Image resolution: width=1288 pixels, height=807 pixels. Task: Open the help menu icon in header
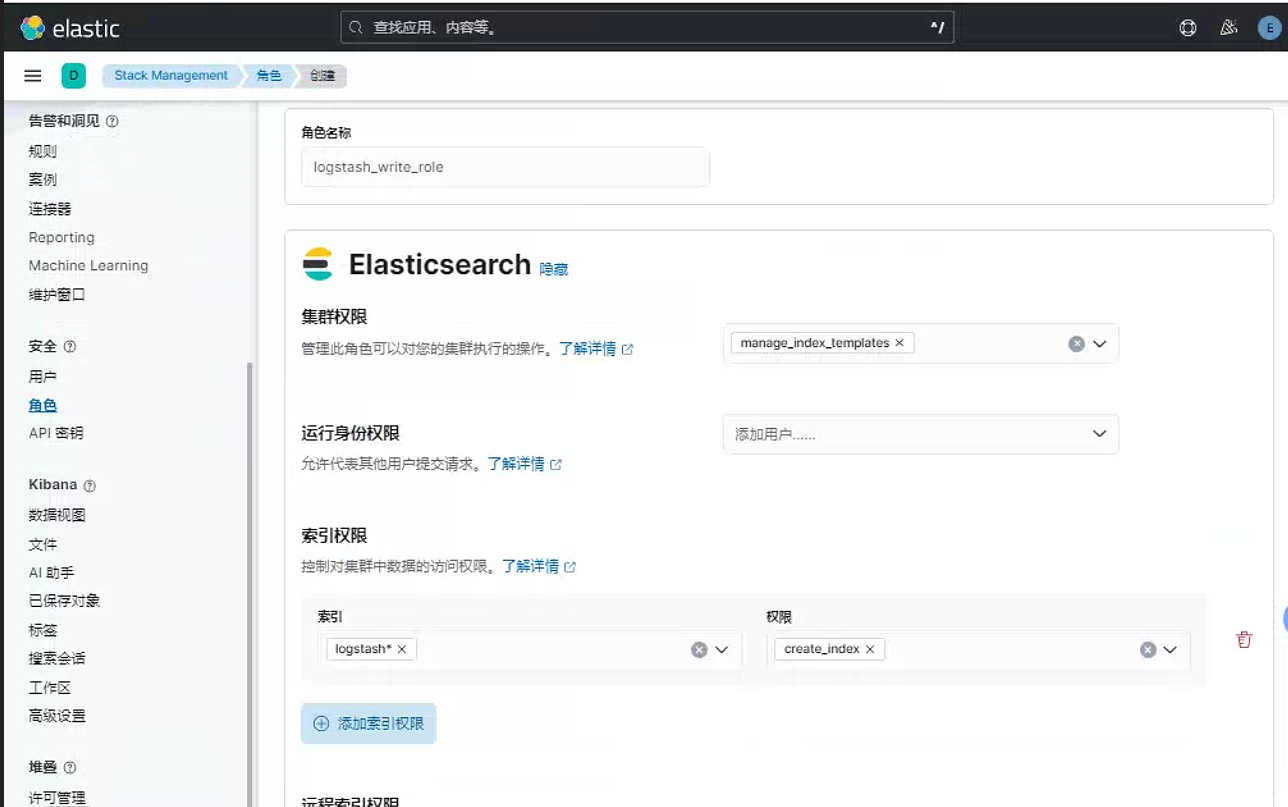[1188, 28]
